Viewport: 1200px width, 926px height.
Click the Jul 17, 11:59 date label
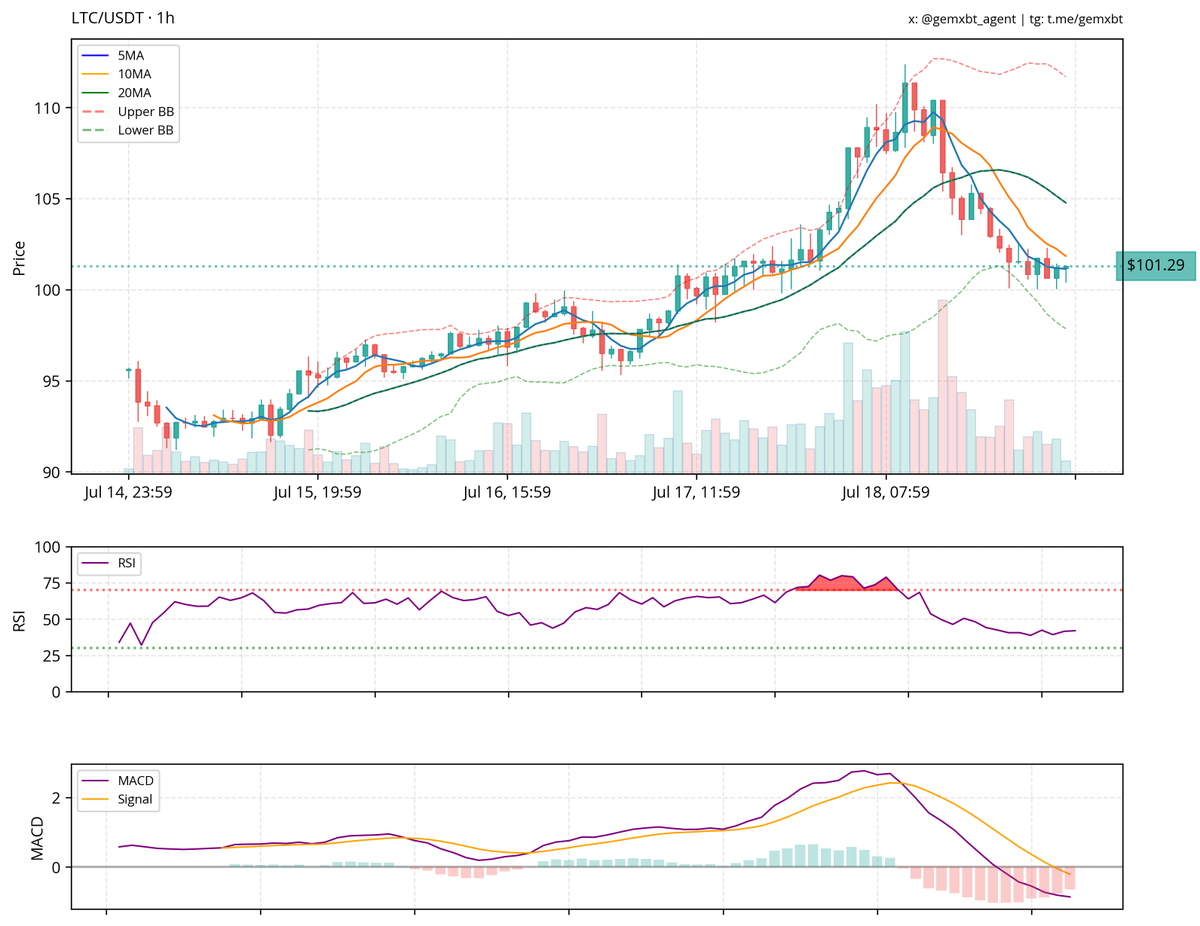coord(696,492)
